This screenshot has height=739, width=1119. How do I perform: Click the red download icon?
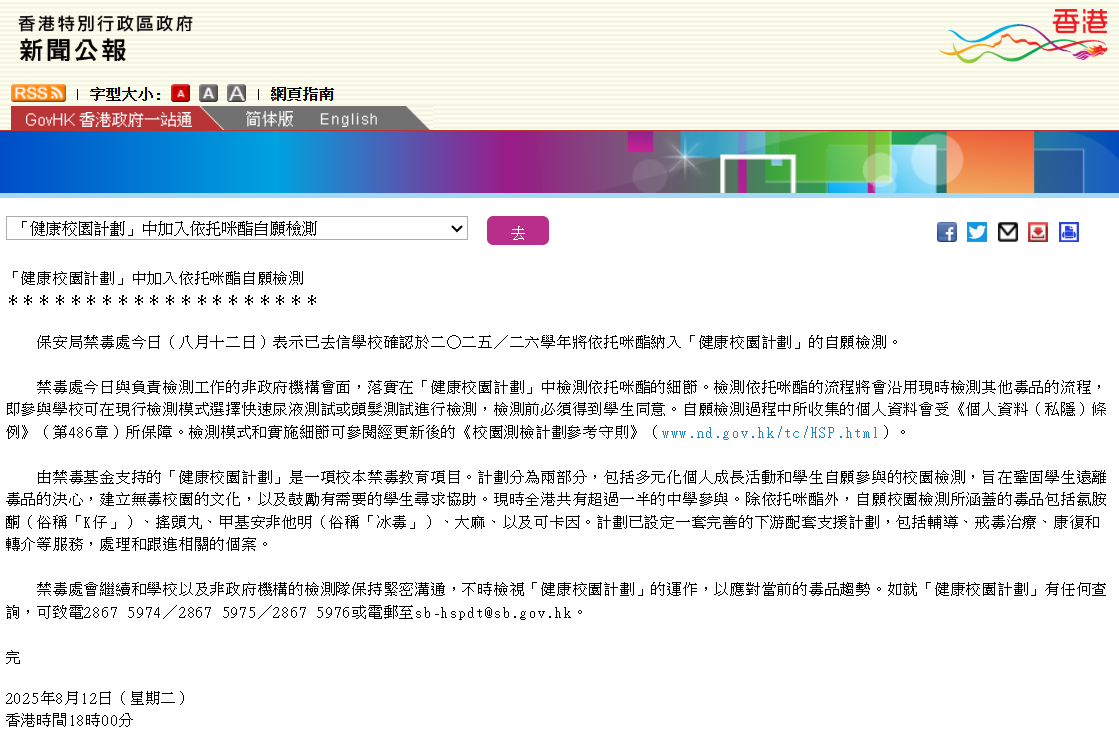pos(1038,232)
